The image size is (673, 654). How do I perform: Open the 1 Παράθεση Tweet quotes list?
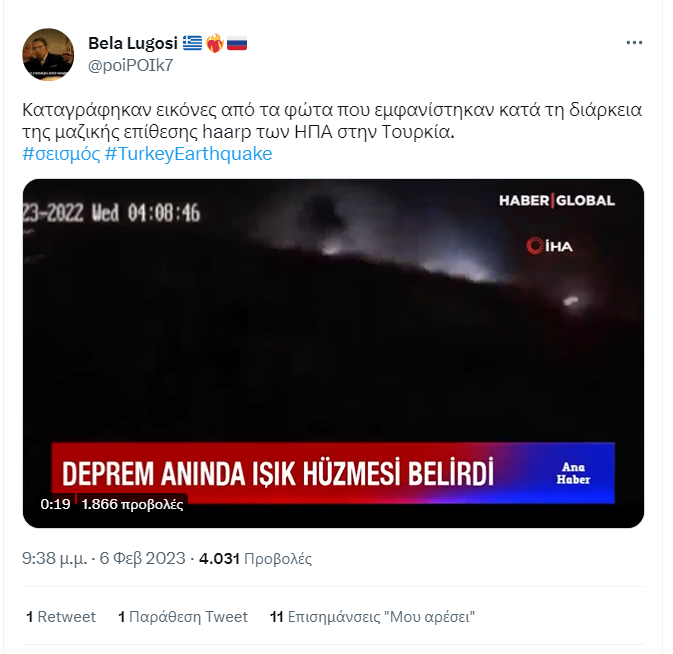(x=183, y=617)
